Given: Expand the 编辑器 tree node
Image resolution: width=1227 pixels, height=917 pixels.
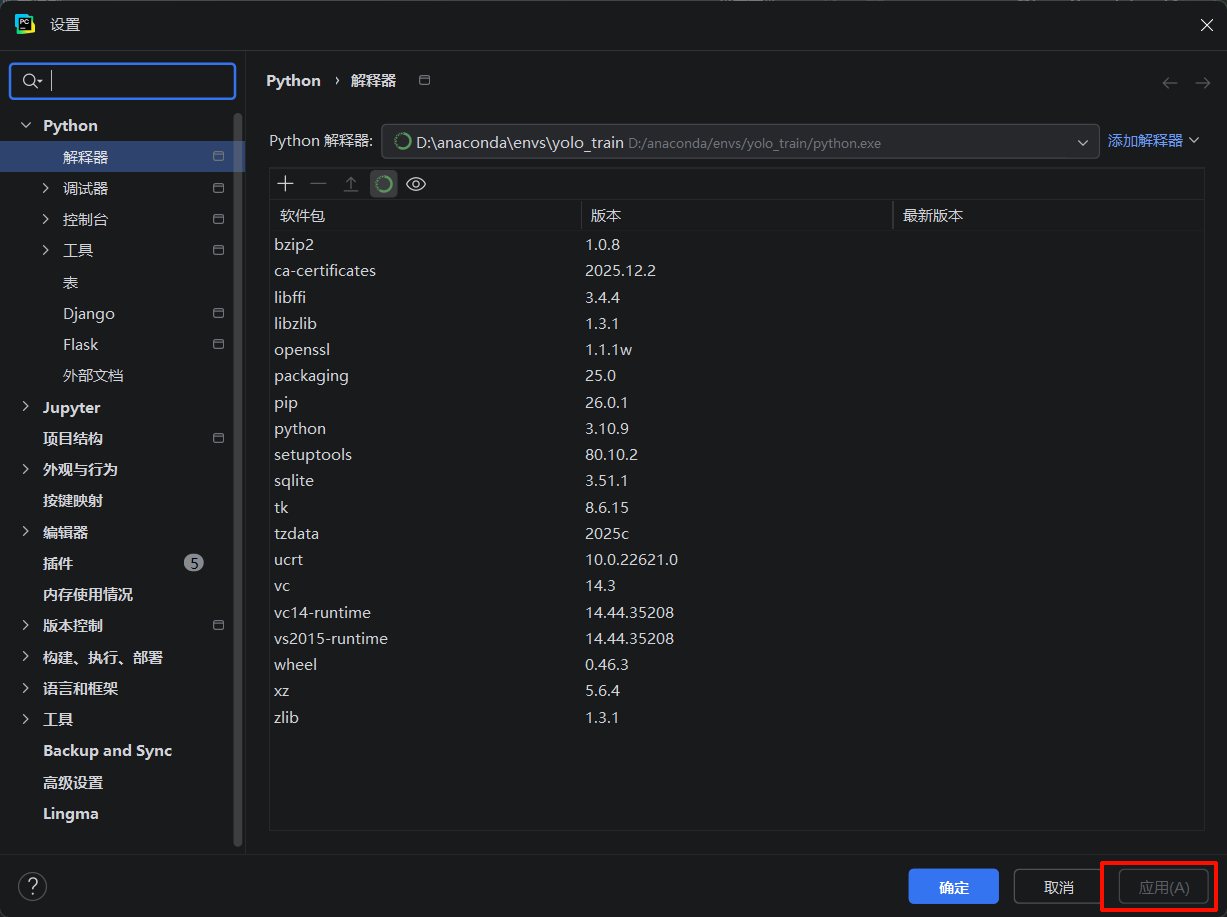Looking at the screenshot, I should [x=26, y=532].
